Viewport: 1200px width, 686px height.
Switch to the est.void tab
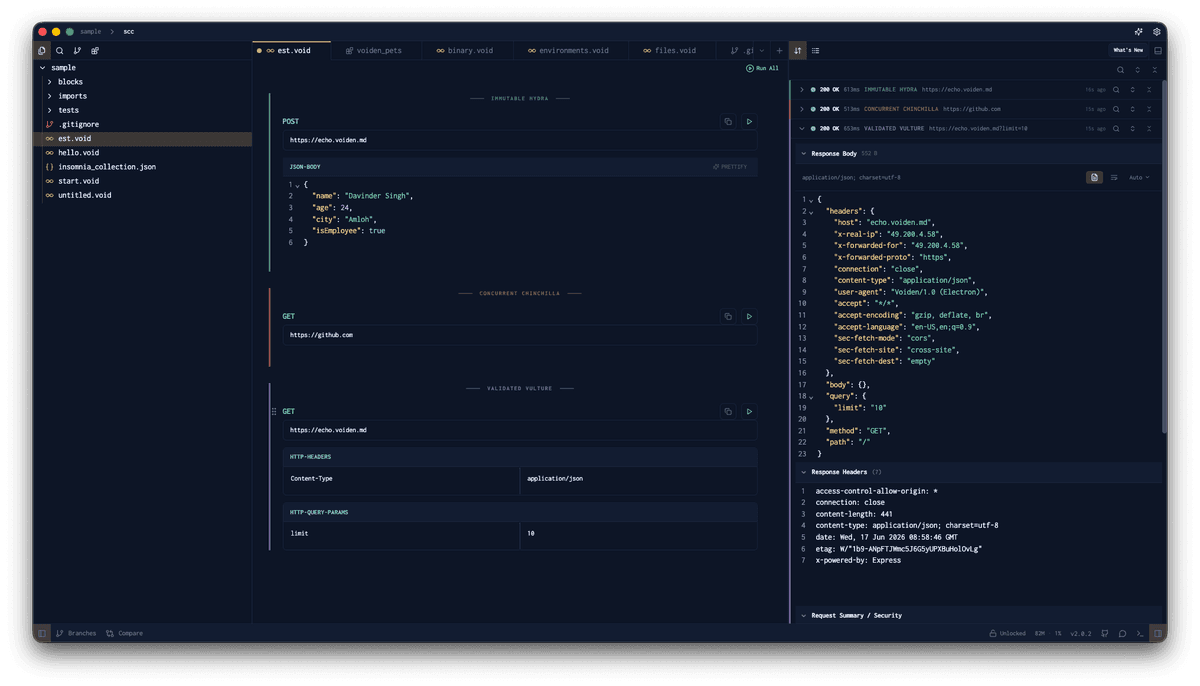click(289, 50)
